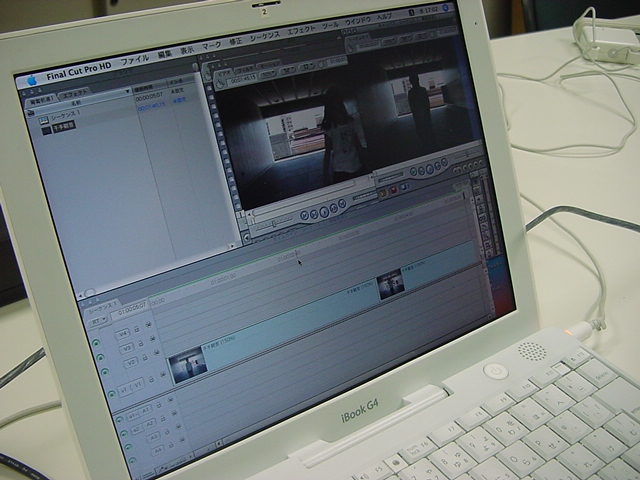This screenshot has width=640, height=480.
Task: Click red Overwrite edit button in Canvas
Action: pyautogui.click(x=393, y=191)
